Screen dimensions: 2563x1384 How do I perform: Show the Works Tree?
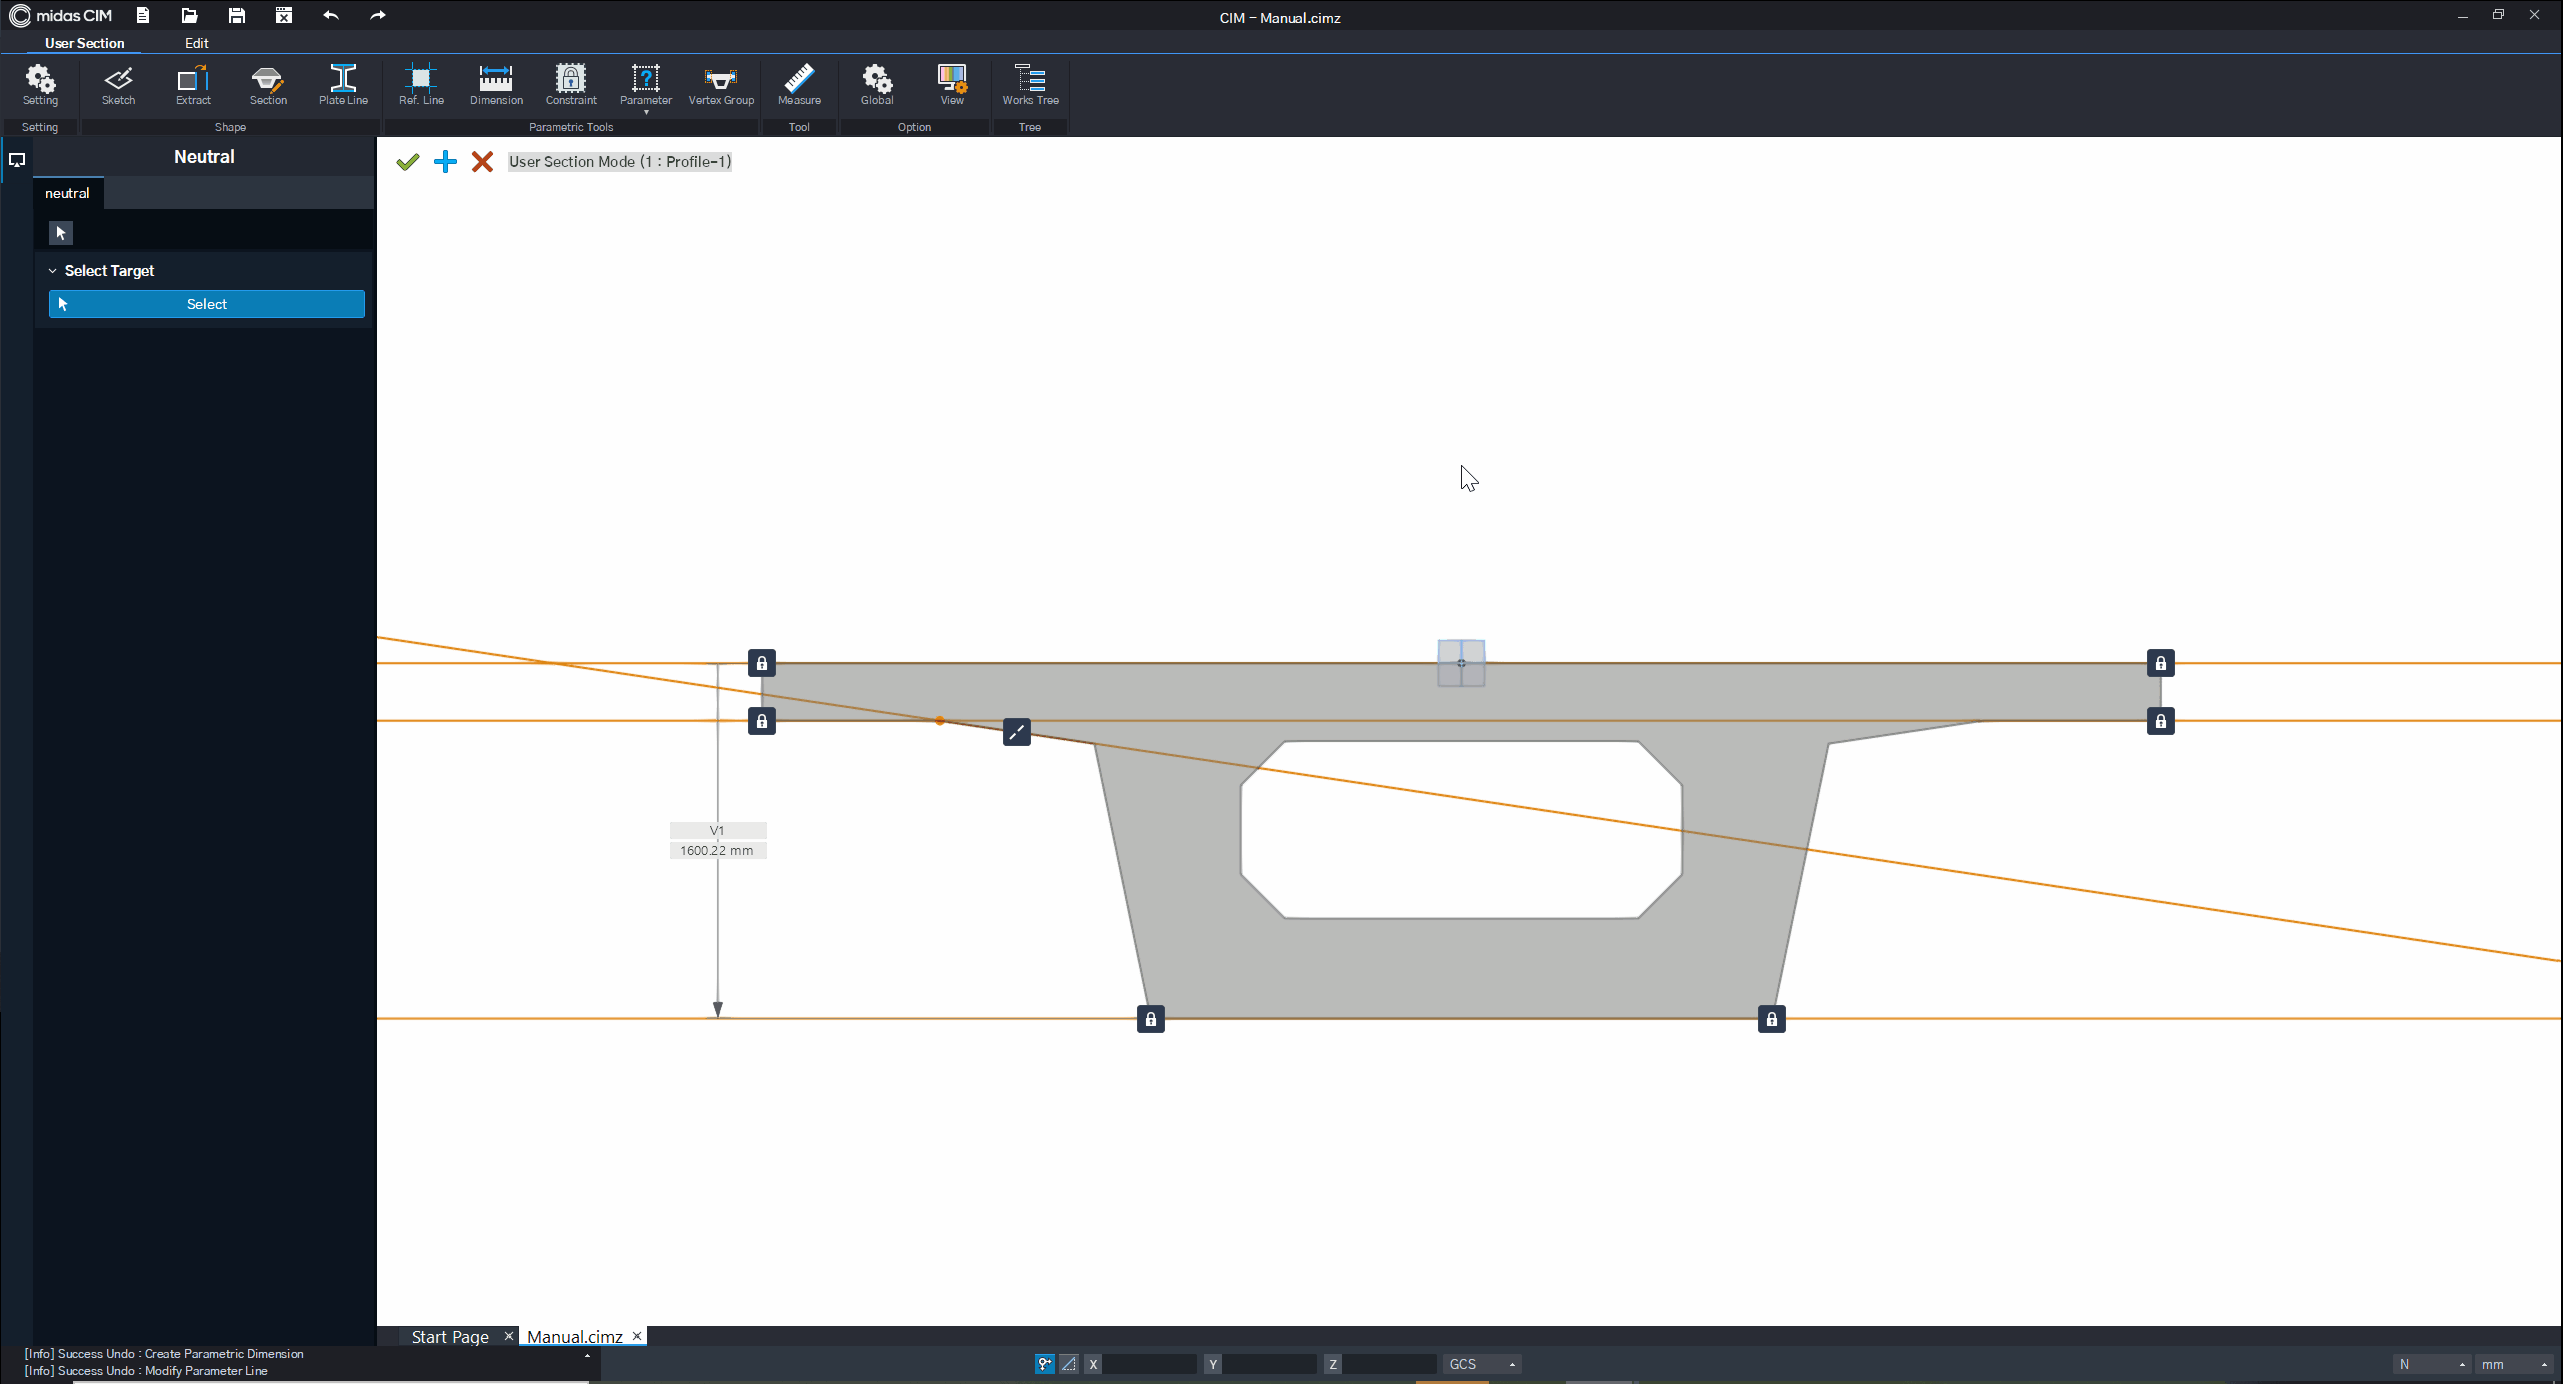[1030, 85]
